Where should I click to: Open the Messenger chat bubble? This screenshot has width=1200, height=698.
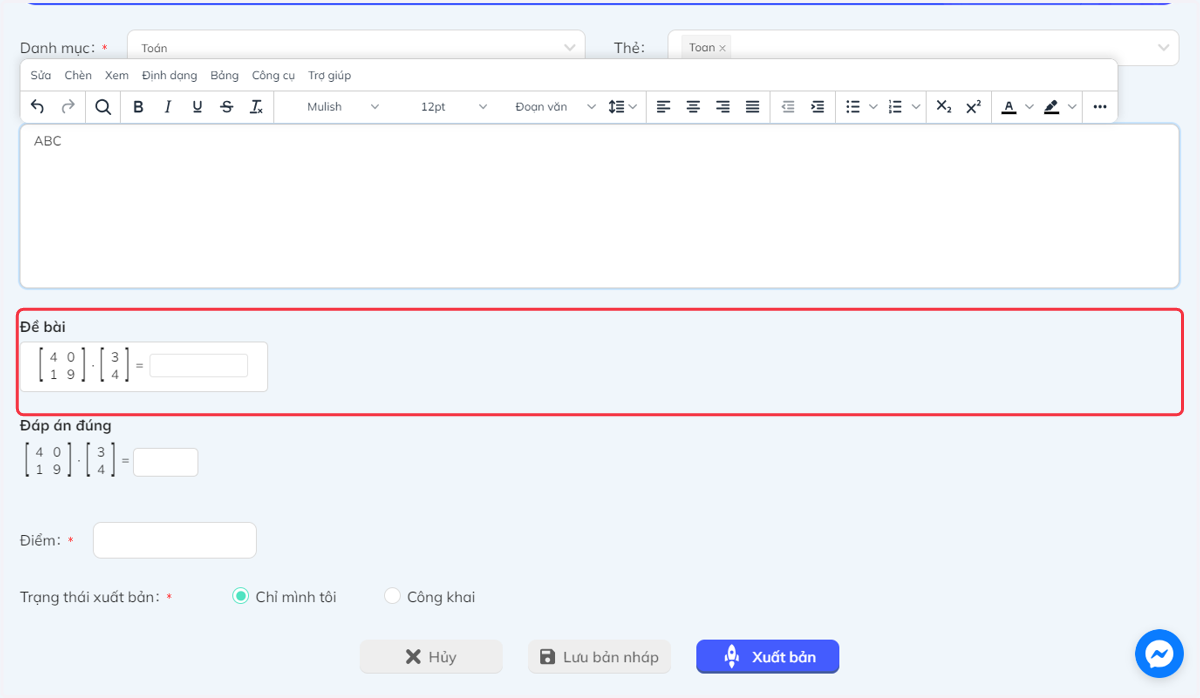tap(1159, 654)
